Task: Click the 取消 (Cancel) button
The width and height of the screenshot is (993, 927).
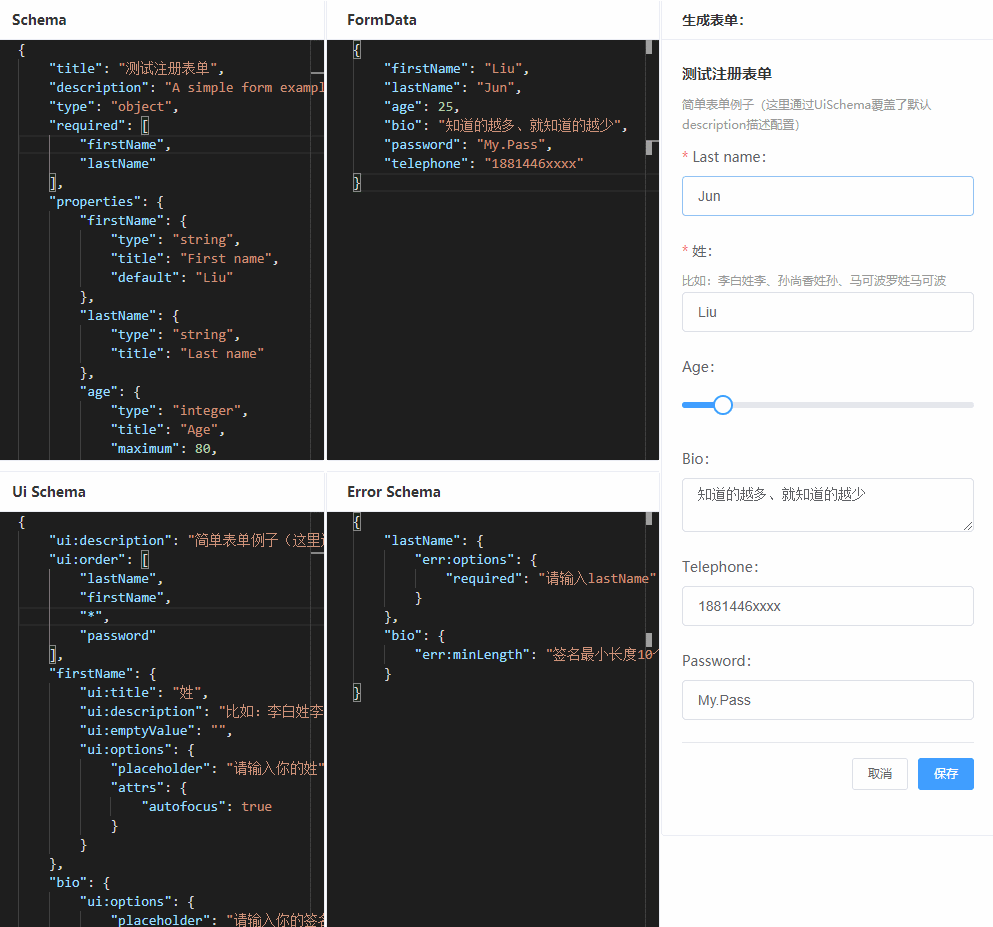Action: (x=879, y=773)
